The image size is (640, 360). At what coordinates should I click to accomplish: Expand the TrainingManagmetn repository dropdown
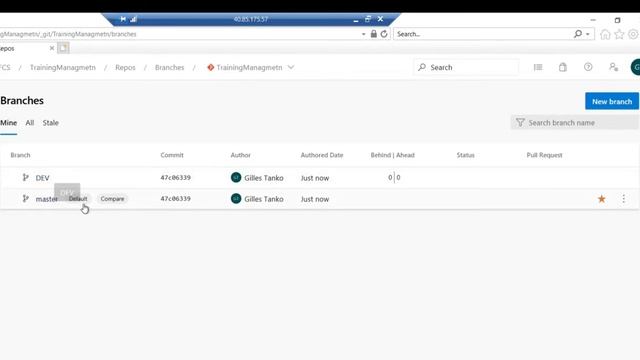[291, 67]
